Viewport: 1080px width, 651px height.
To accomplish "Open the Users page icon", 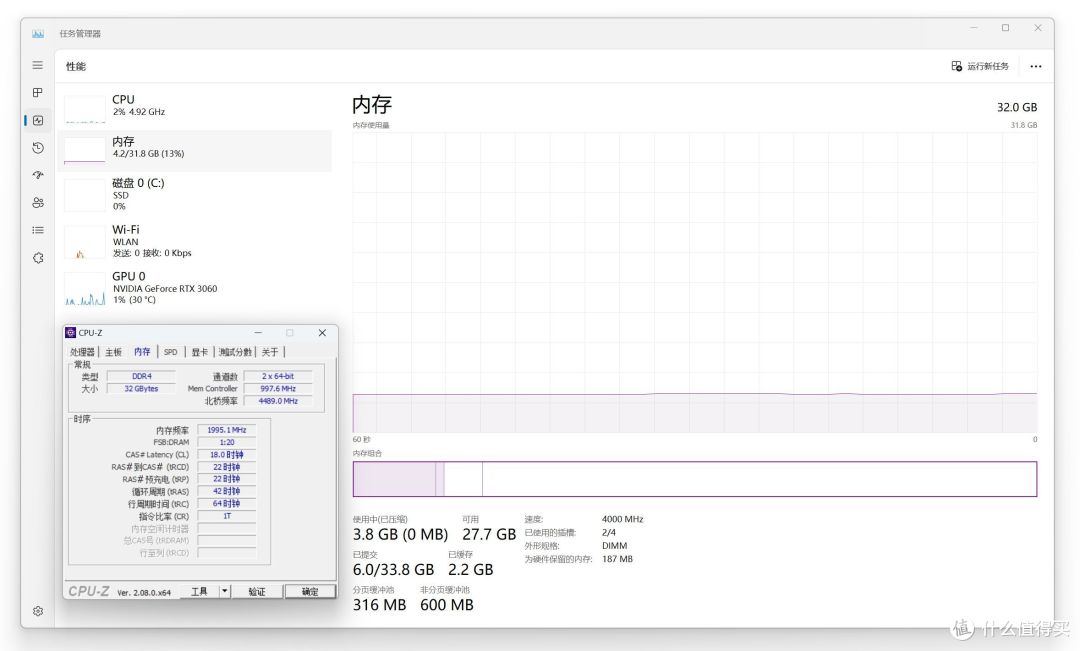I will (37, 202).
